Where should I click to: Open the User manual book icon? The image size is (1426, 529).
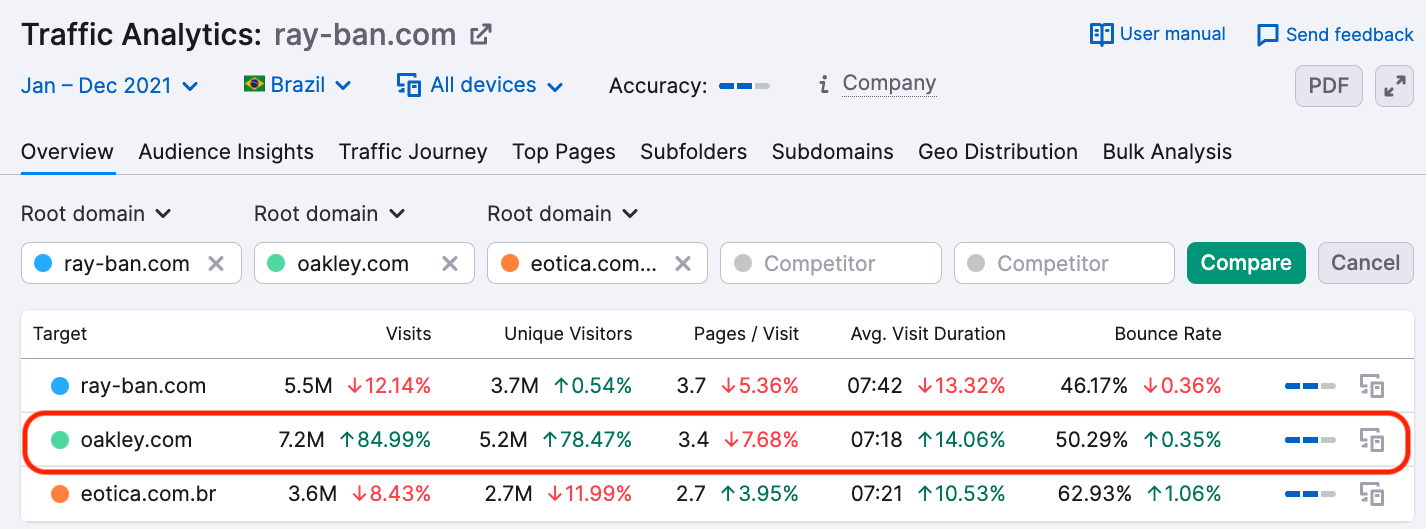coord(1101,35)
